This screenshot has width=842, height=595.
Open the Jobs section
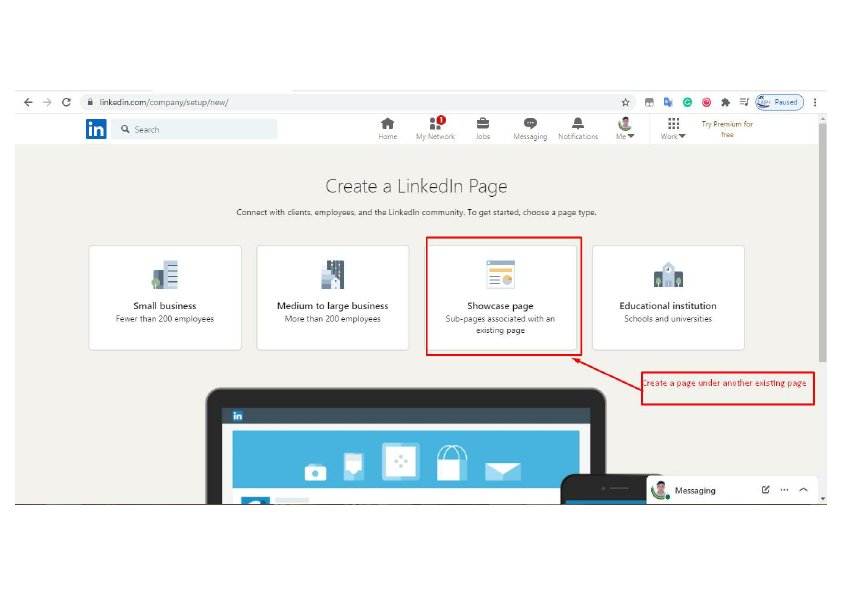(x=483, y=129)
